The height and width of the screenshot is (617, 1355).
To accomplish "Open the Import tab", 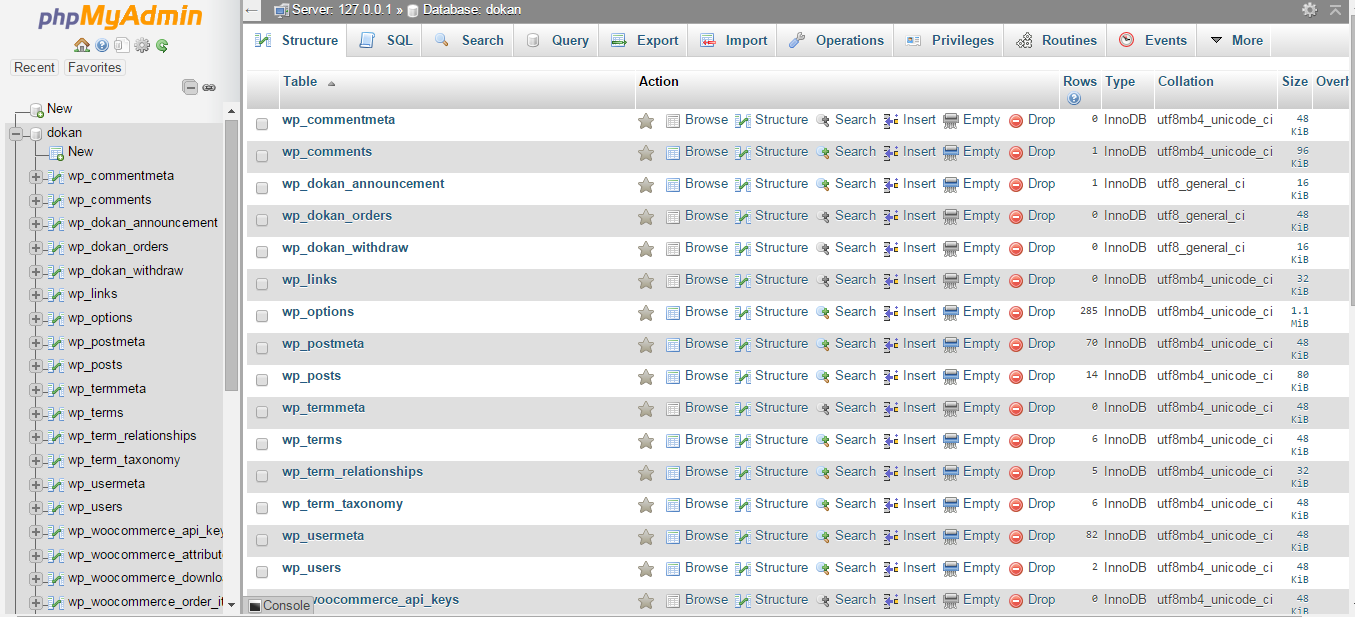I will [x=733, y=41].
